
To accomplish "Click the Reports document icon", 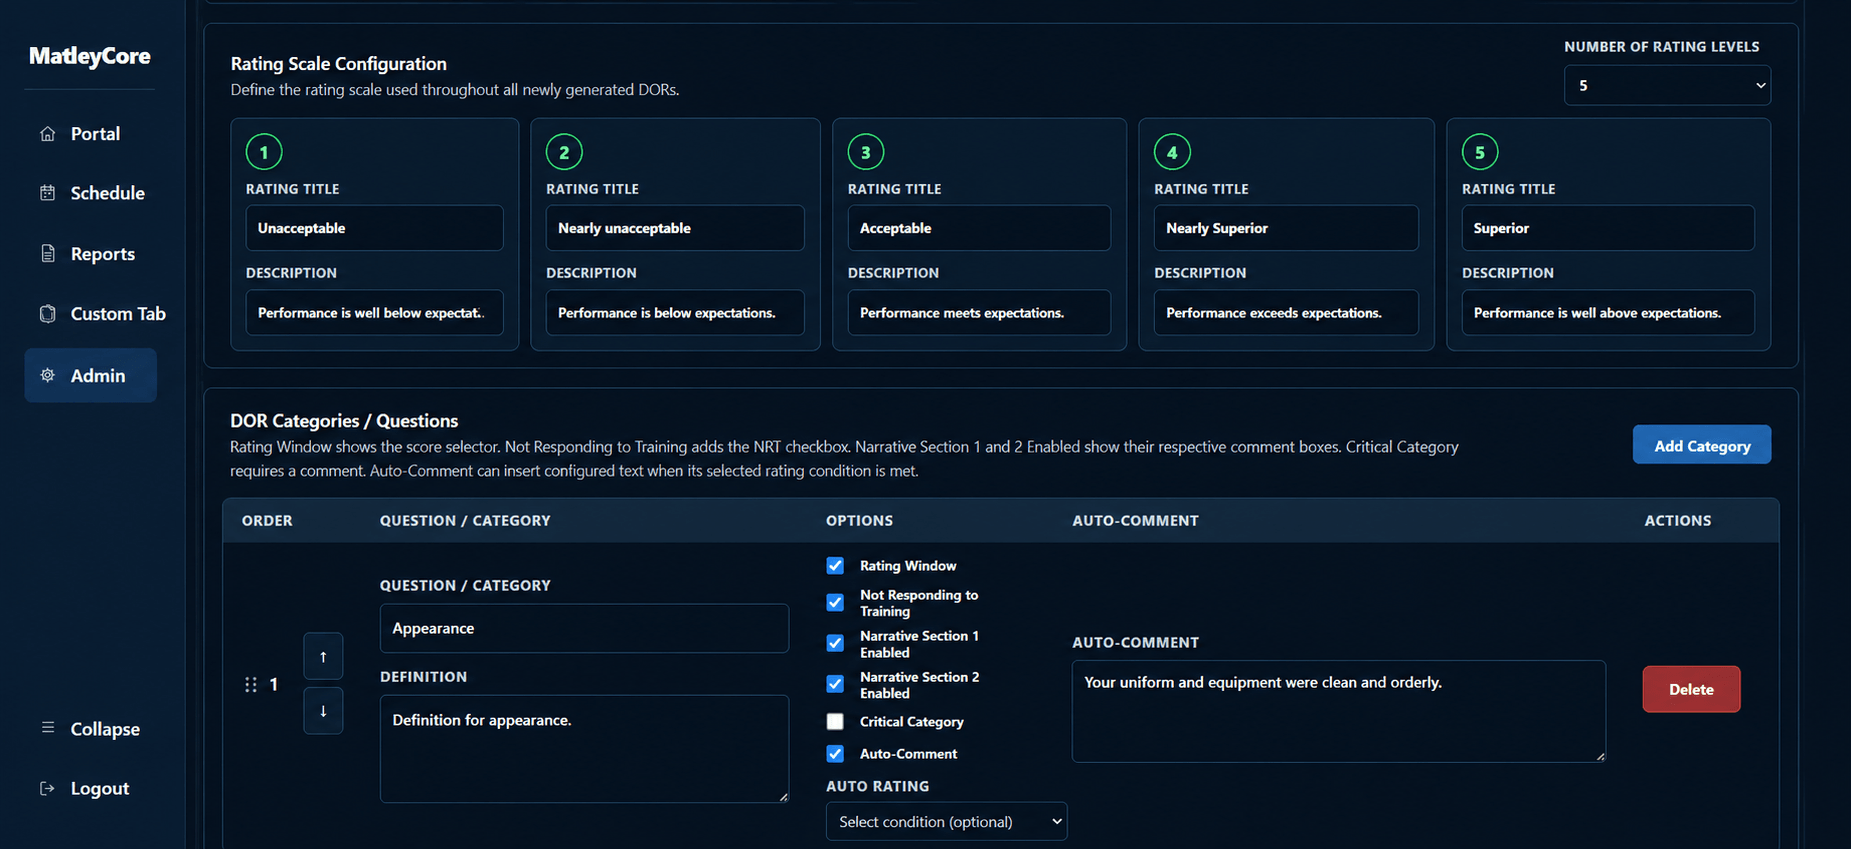I will 47,254.
